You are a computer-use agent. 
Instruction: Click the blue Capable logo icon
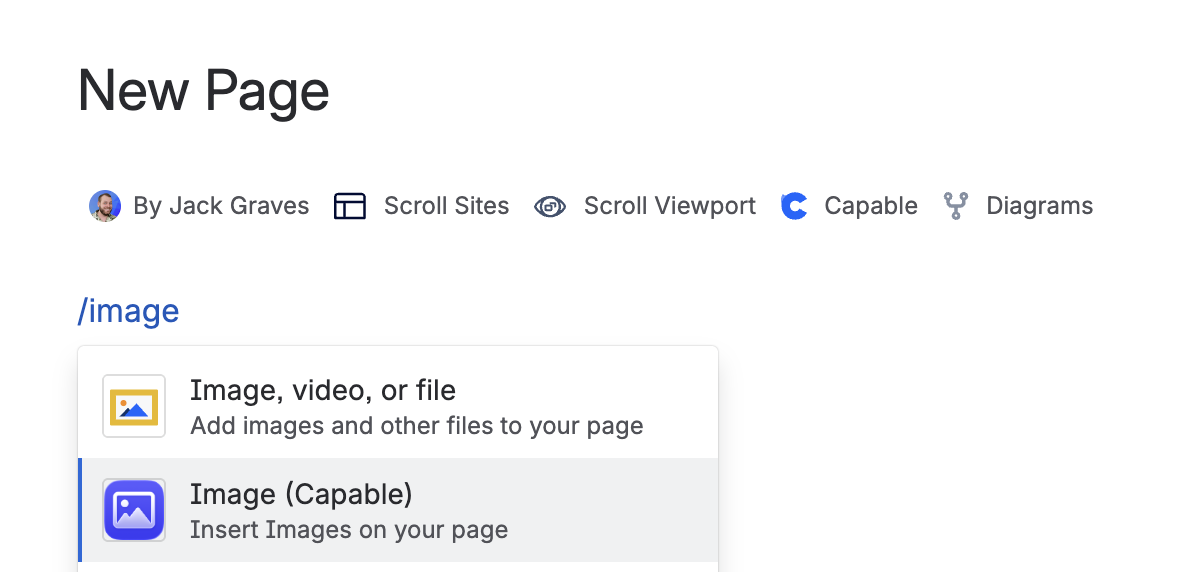coord(794,206)
